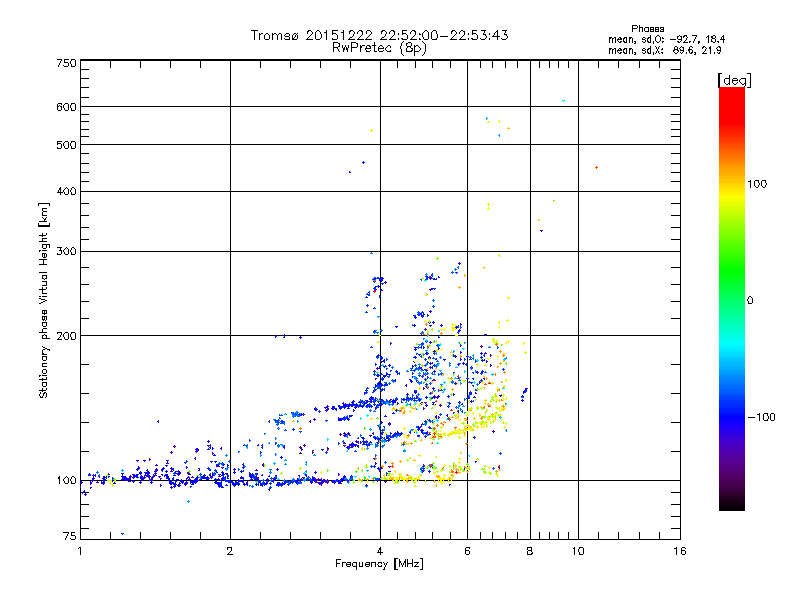Image resolution: width=800 pixels, height=600 pixels.
Task: Click the plot title 'Tromsø 20151222 22:52:00-22:53:43'
Action: tap(379, 35)
